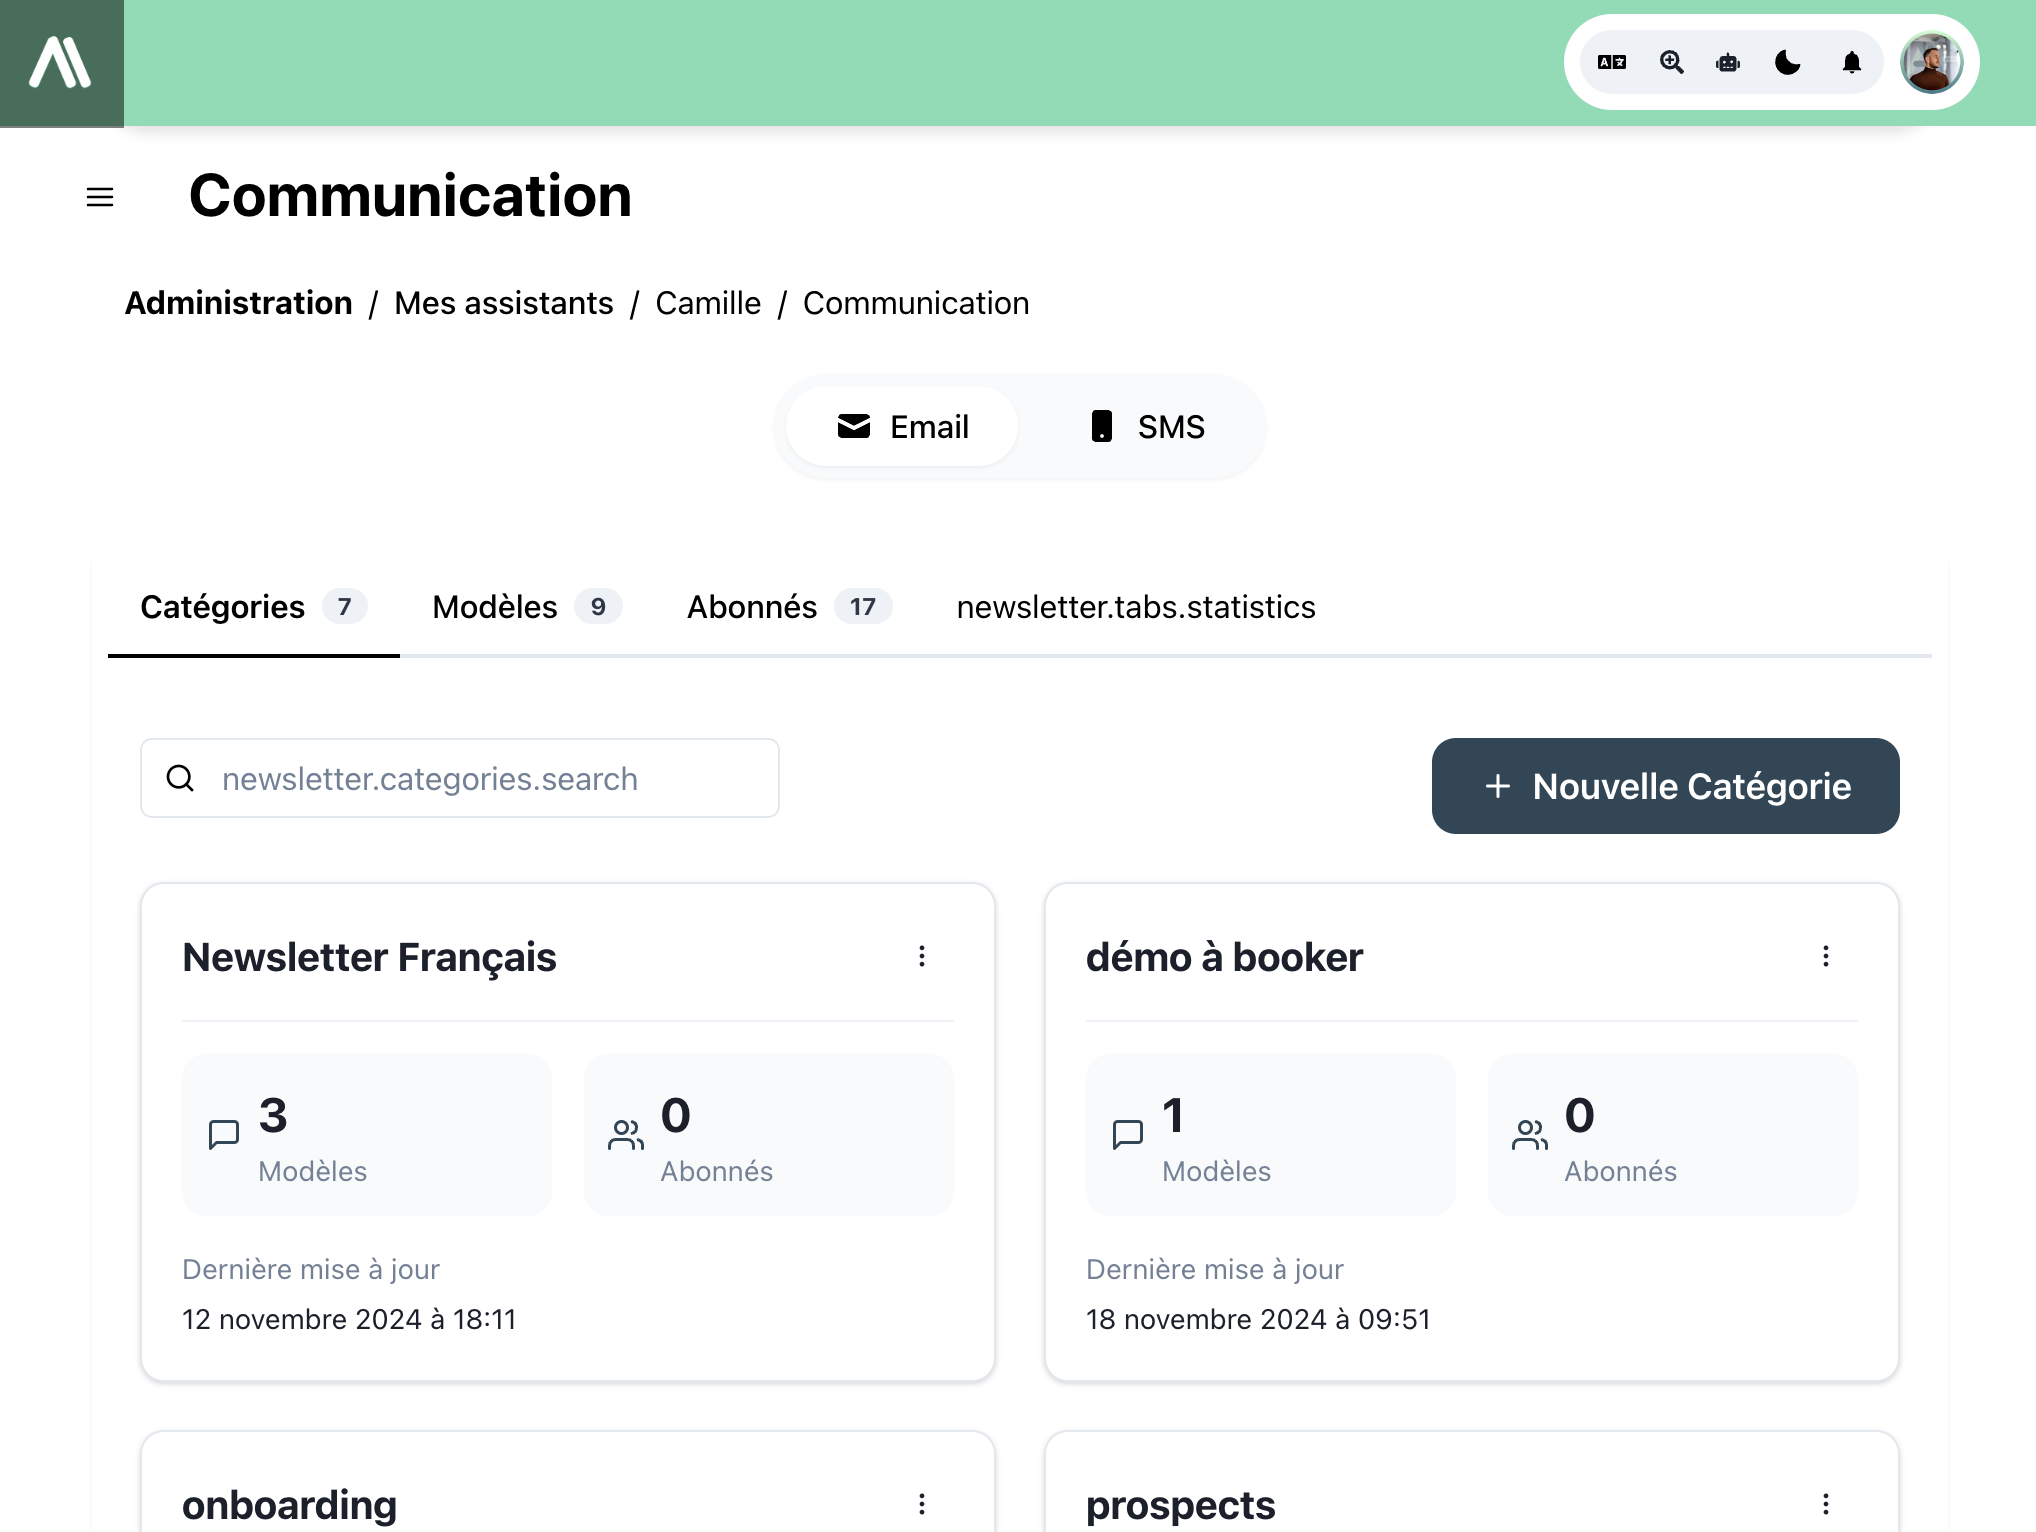Image resolution: width=2036 pixels, height=1532 pixels.
Task: Open démo à booker options menu
Action: coord(1826,956)
